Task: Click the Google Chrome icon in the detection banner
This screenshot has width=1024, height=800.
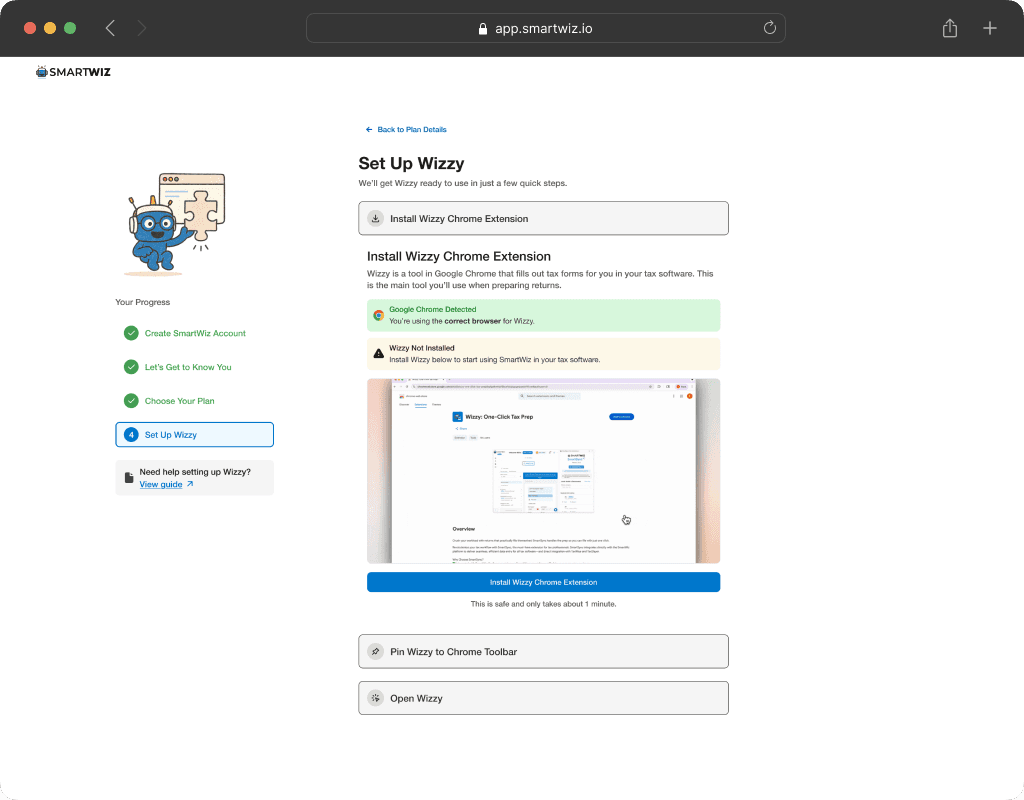Action: pyautogui.click(x=378, y=314)
